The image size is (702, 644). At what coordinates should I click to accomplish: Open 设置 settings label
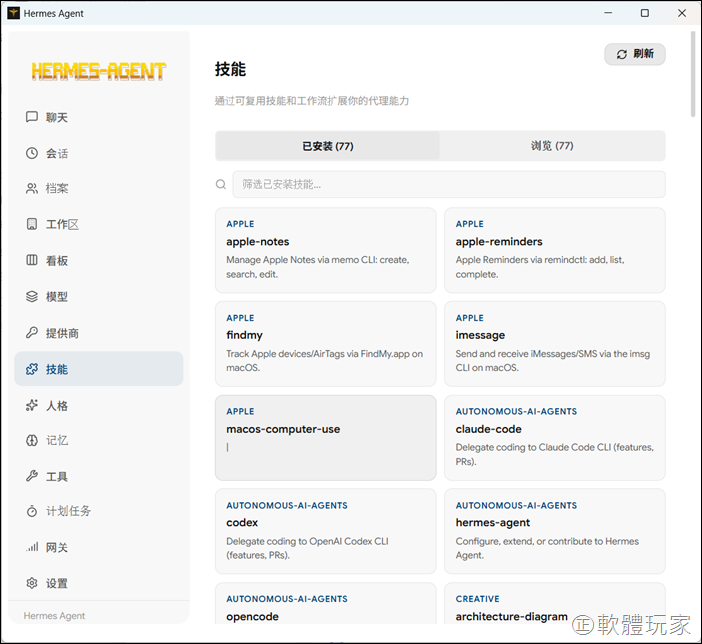(x=57, y=584)
